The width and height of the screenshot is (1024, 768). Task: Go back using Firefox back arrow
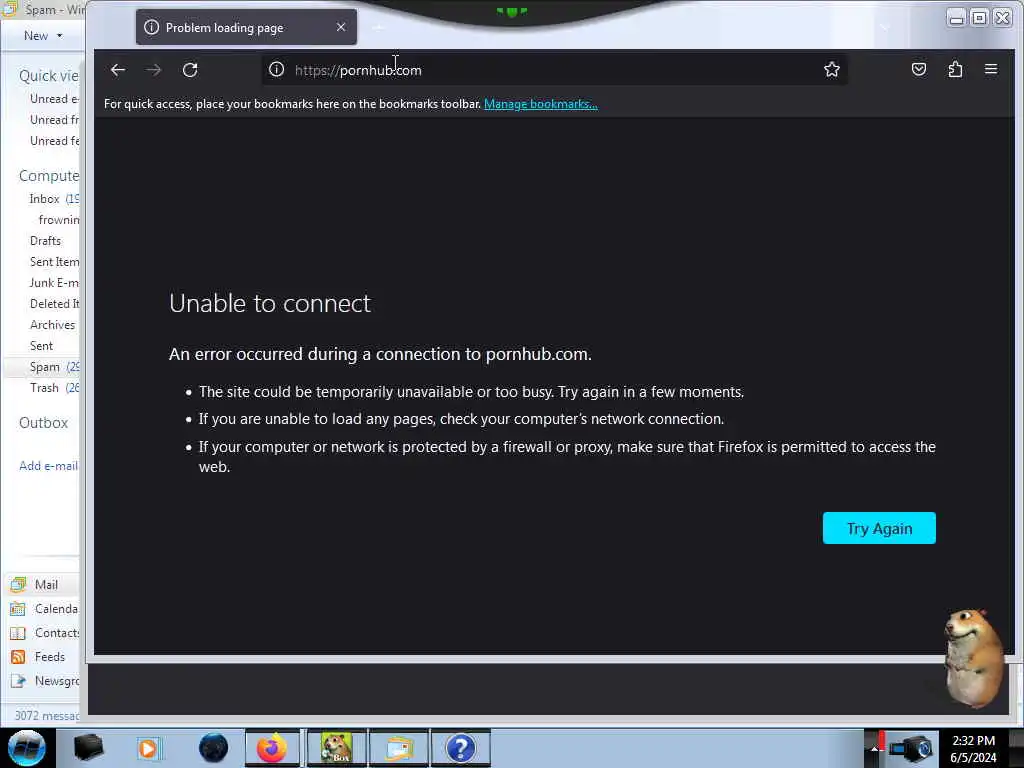click(118, 70)
